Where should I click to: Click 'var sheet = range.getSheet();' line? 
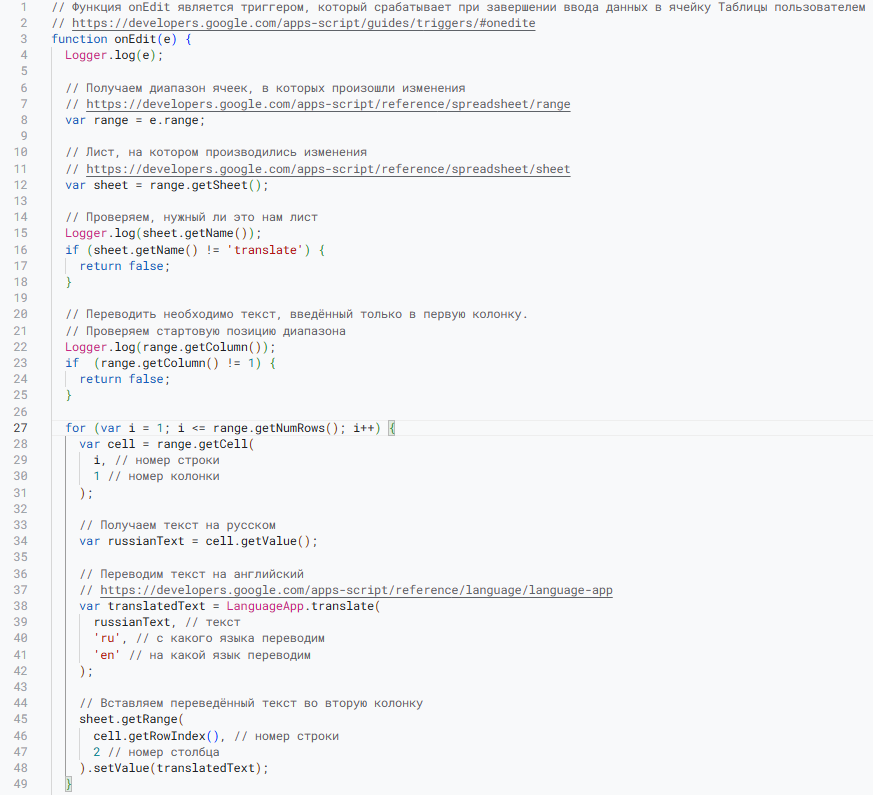[x=166, y=185]
